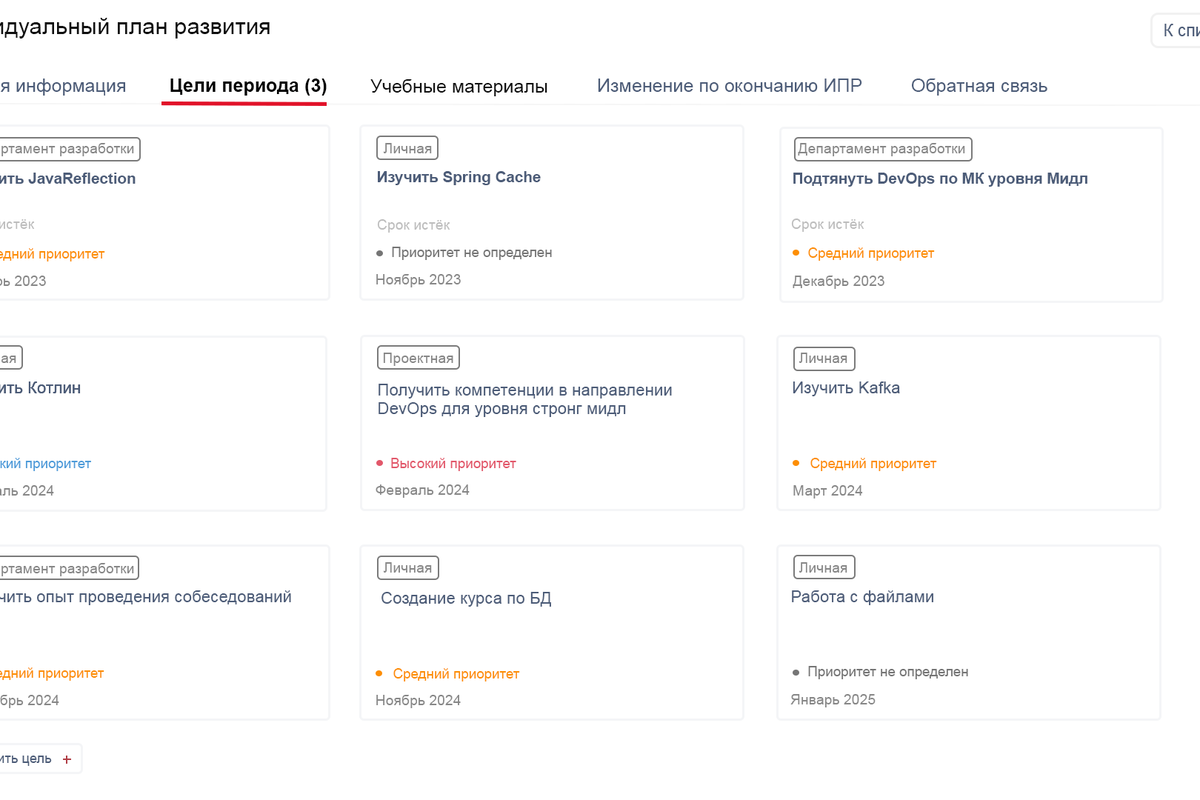Click the back-to-list button in top right corner
Image resolution: width=1200 pixels, height=800 pixels.
point(1180,31)
